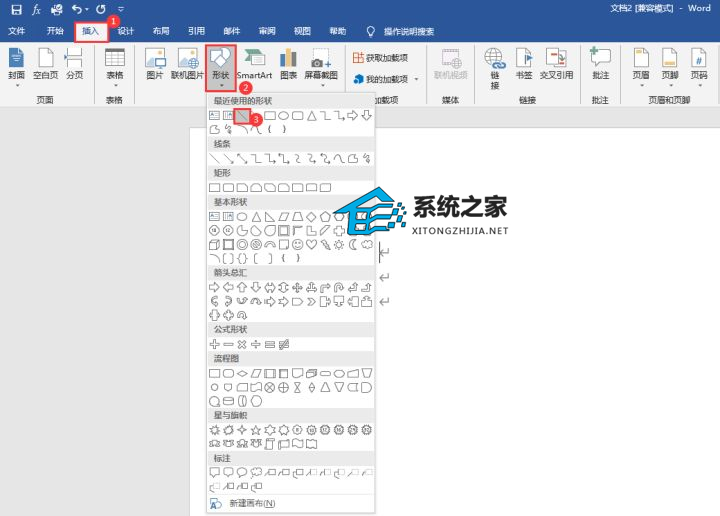Pick the smiley face basic shape
The image size is (720, 516).
point(299,244)
